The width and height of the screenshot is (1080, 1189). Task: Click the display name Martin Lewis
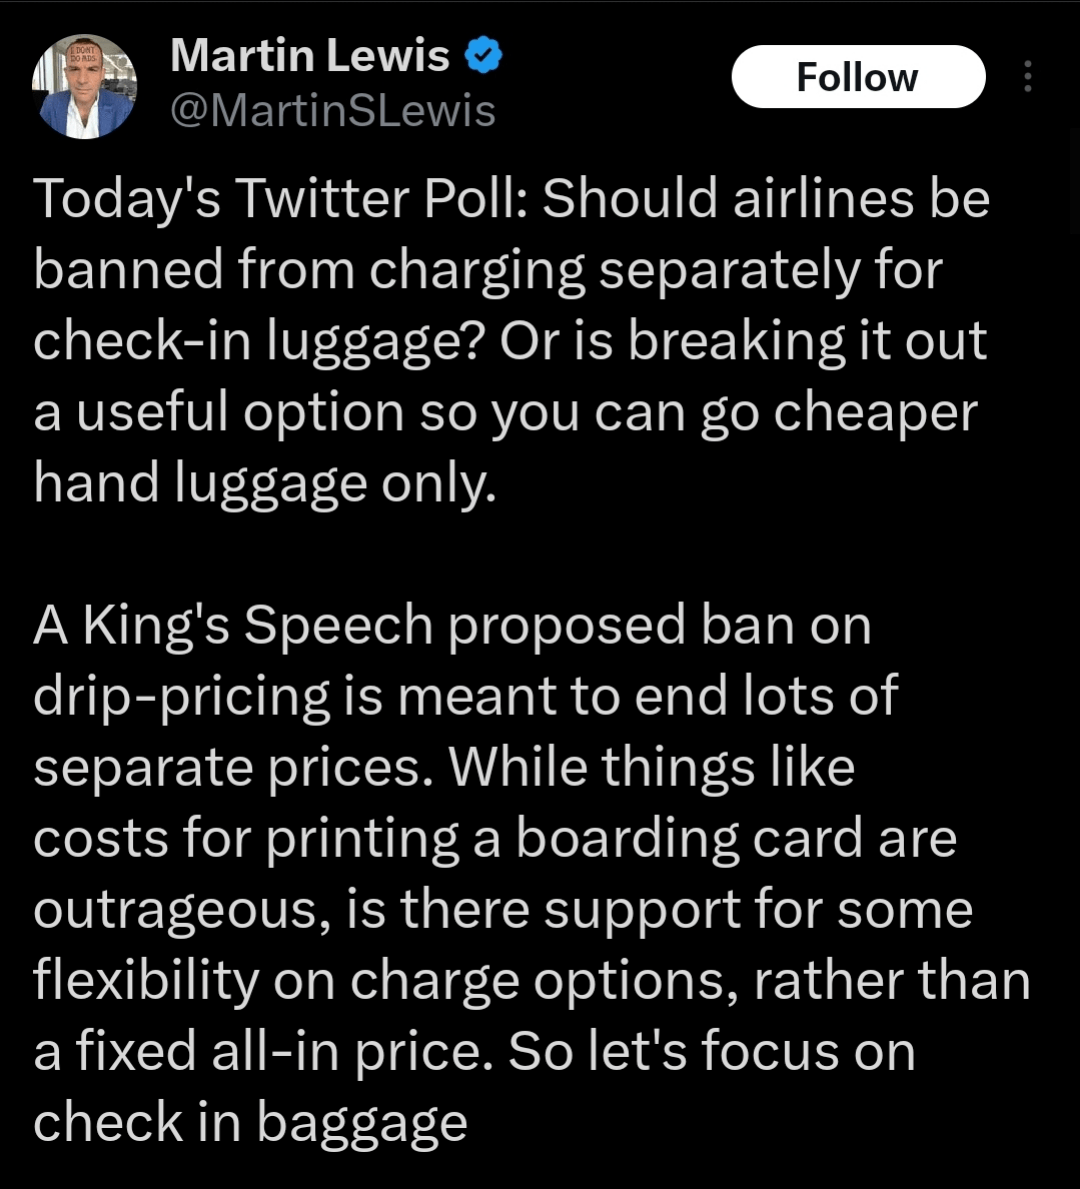pyautogui.click(x=310, y=55)
